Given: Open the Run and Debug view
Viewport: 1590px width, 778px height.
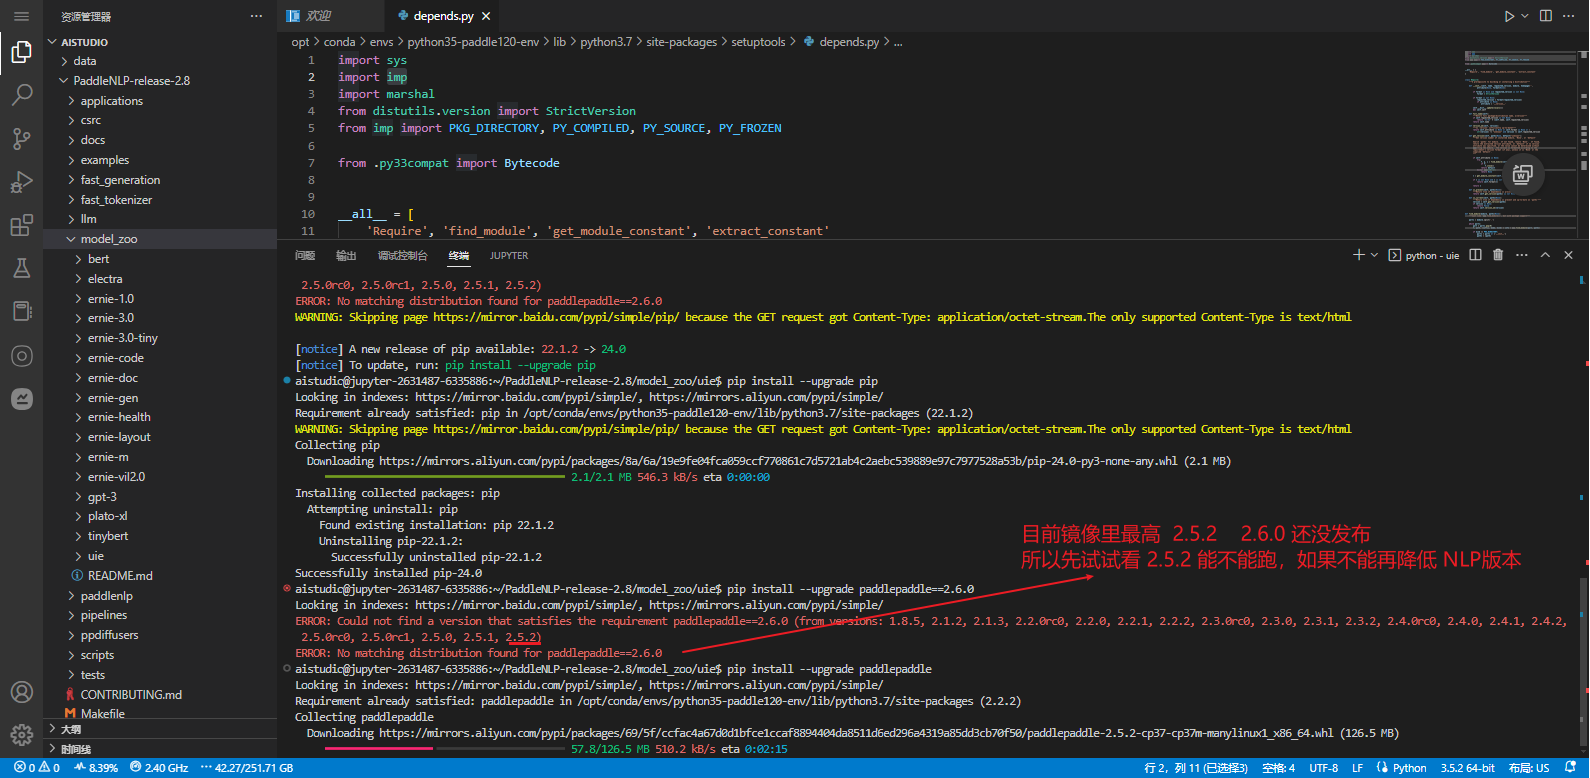Looking at the screenshot, I should (x=21, y=182).
